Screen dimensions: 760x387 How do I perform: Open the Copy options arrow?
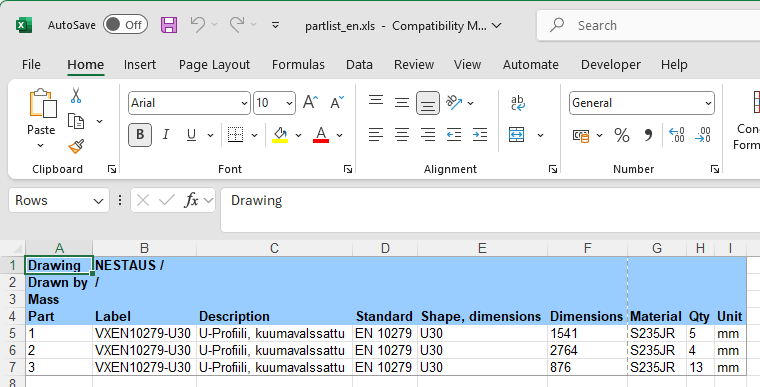coord(99,121)
